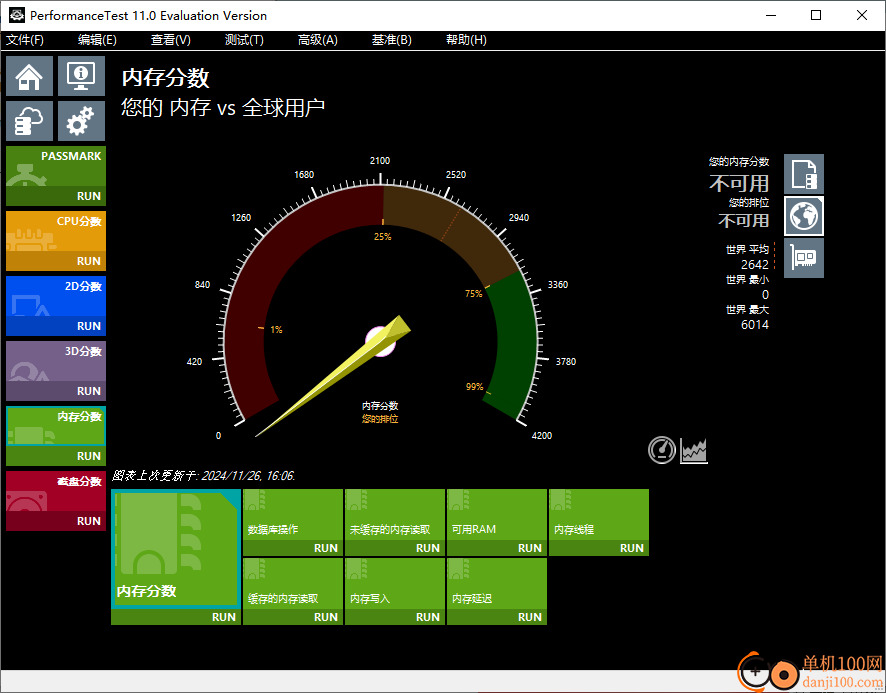This screenshot has width=886, height=693.
Task: Run the PASSMARK test
Action: coord(56,196)
